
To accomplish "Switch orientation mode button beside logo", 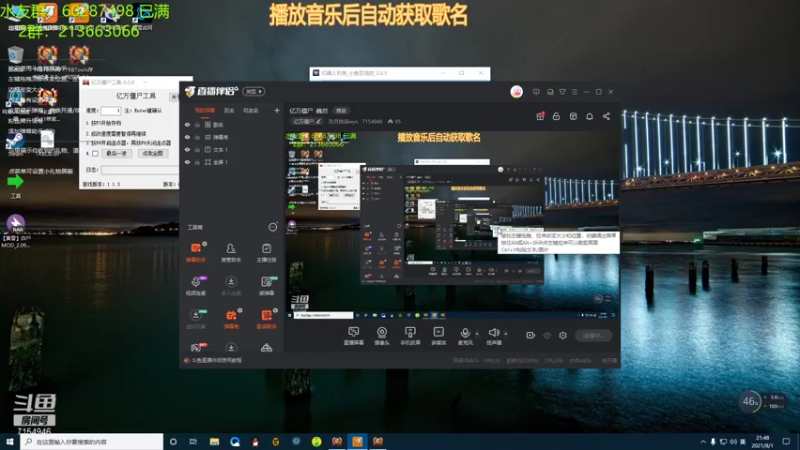I will (254, 91).
